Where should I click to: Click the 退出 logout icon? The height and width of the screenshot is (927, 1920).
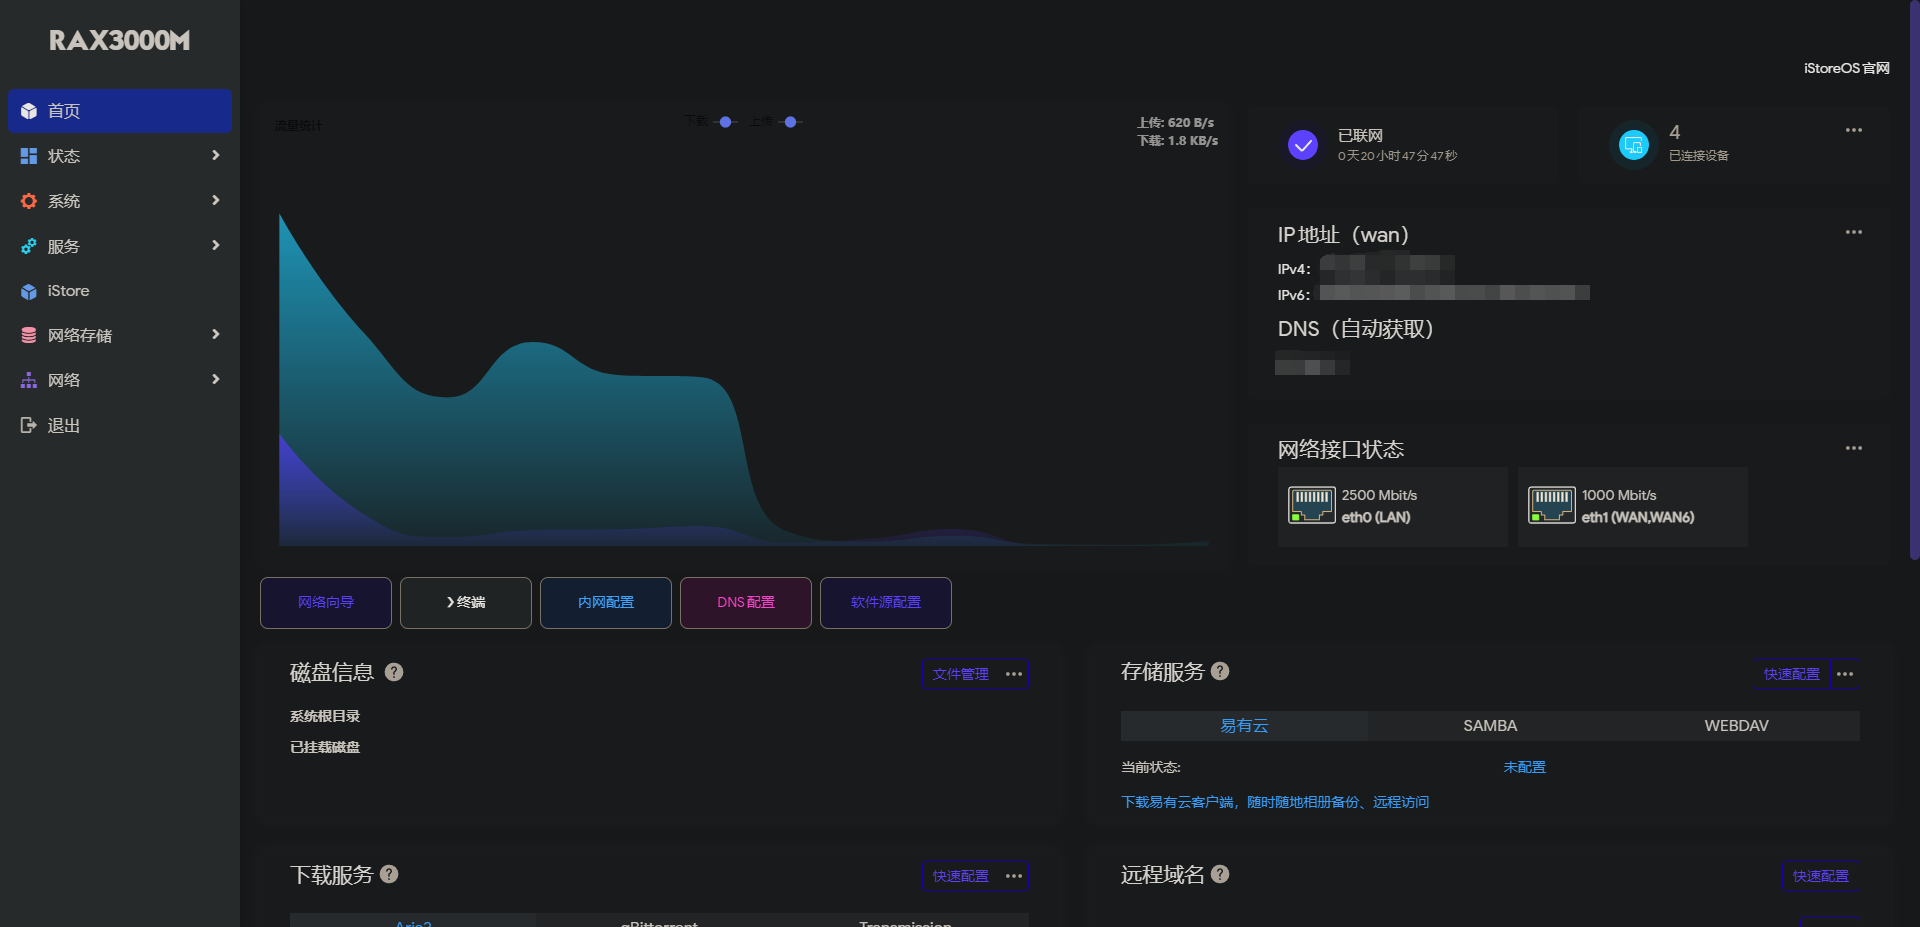coord(28,424)
